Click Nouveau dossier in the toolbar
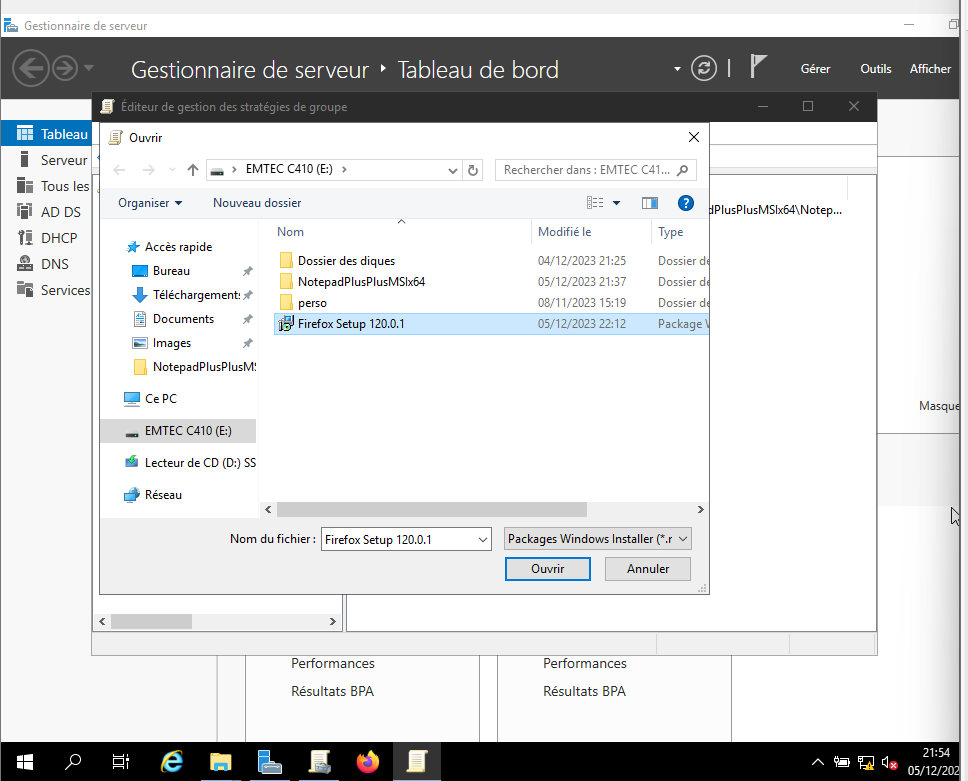Image resolution: width=968 pixels, height=781 pixels. pyautogui.click(x=257, y=203)
